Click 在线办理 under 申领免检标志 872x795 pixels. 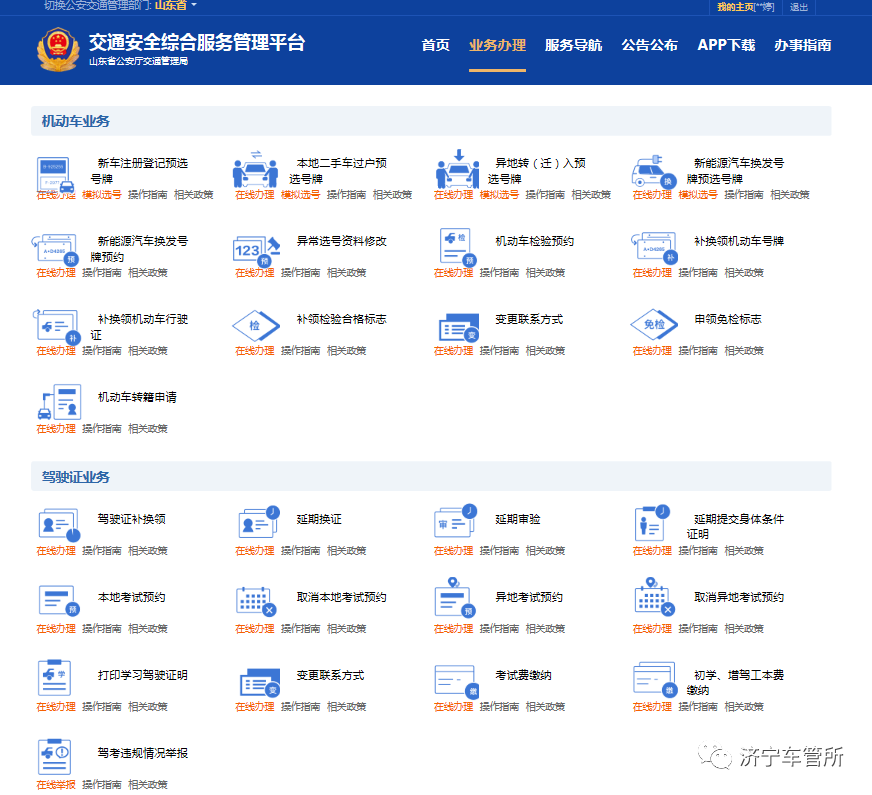pos(652,351)
